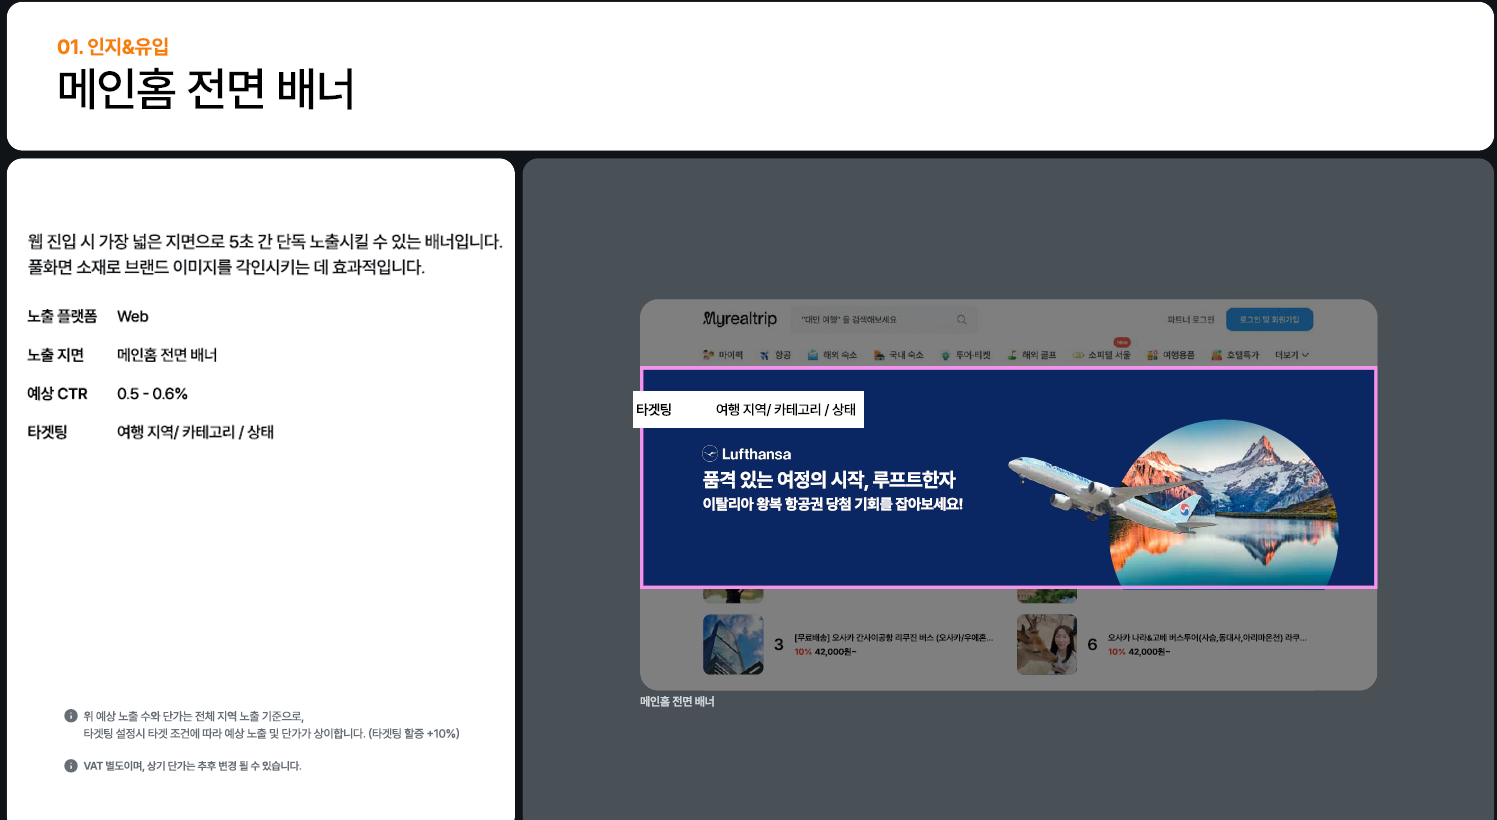Click the 42,000원~ price of item 3

coord(836,652)
